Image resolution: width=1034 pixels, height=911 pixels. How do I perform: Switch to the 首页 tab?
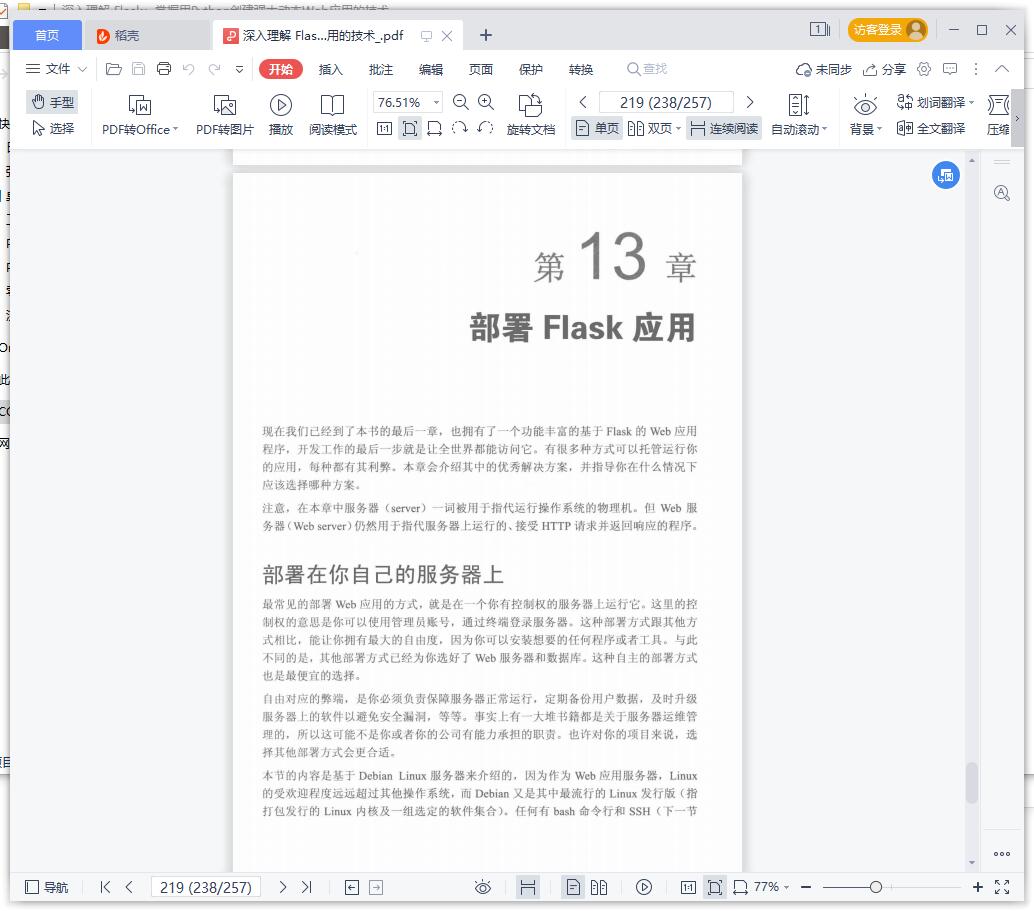(47, 35)
